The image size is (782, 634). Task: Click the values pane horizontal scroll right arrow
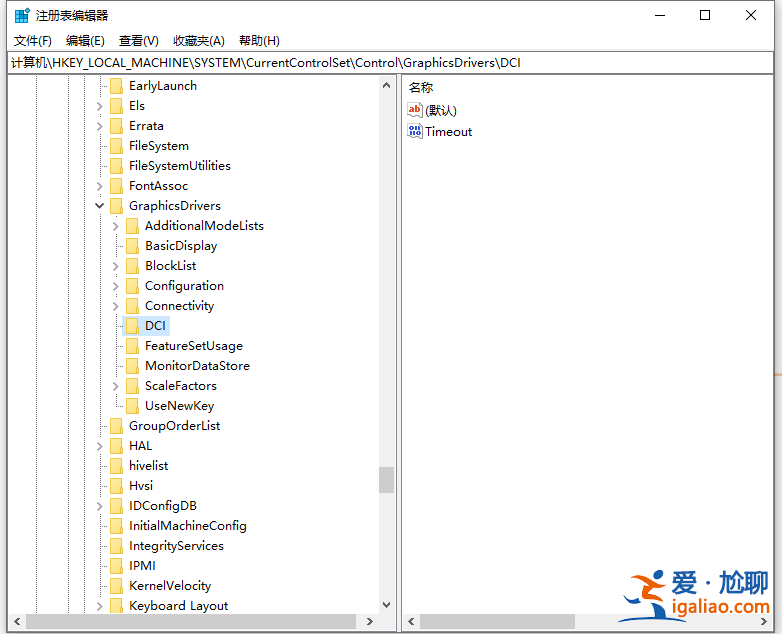(764, 622)
